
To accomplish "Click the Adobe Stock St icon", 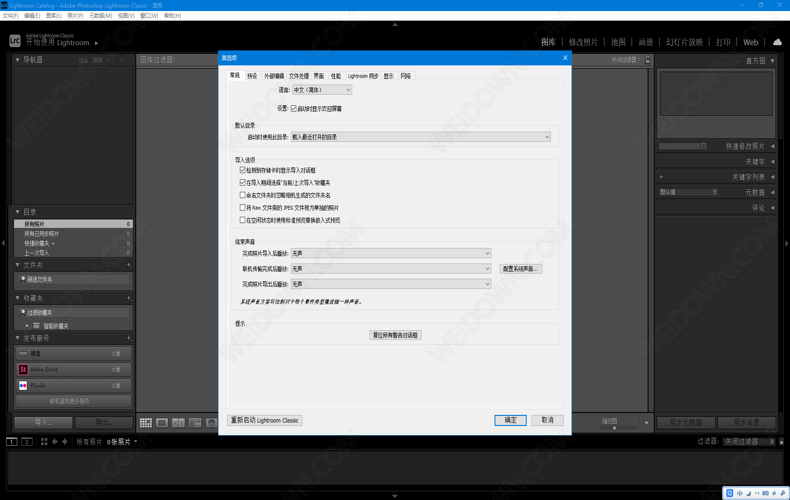I will (23, 369).
